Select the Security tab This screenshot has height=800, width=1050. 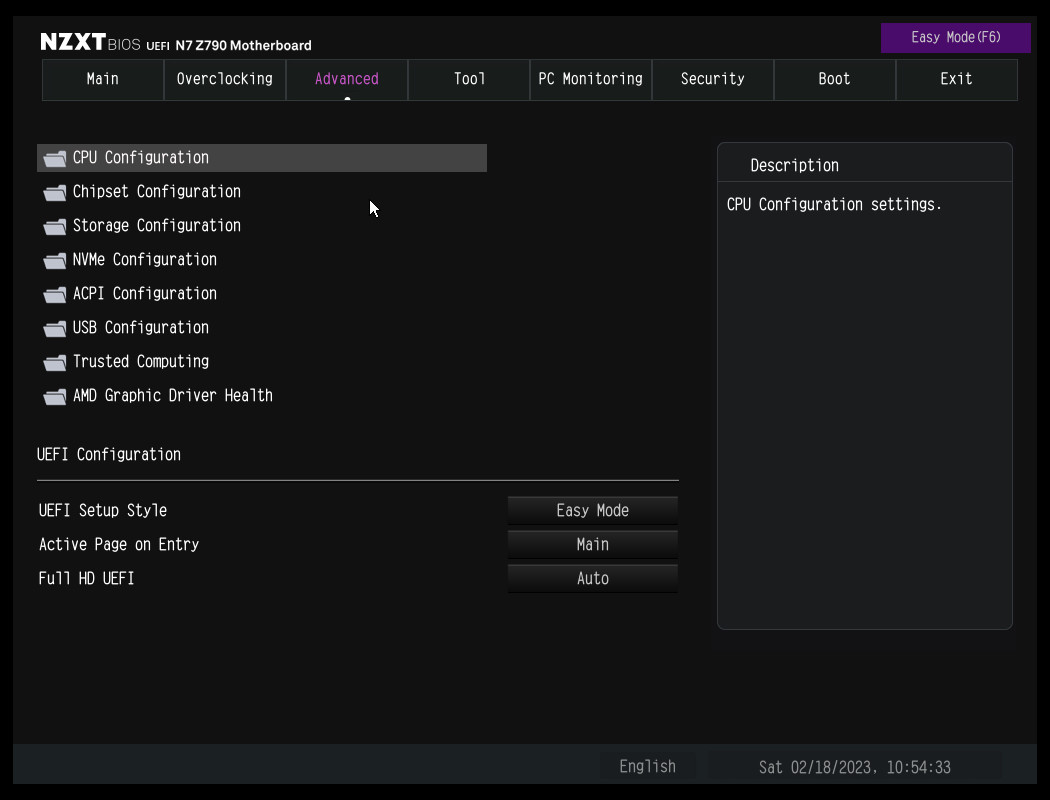click(x=712, y=79)
